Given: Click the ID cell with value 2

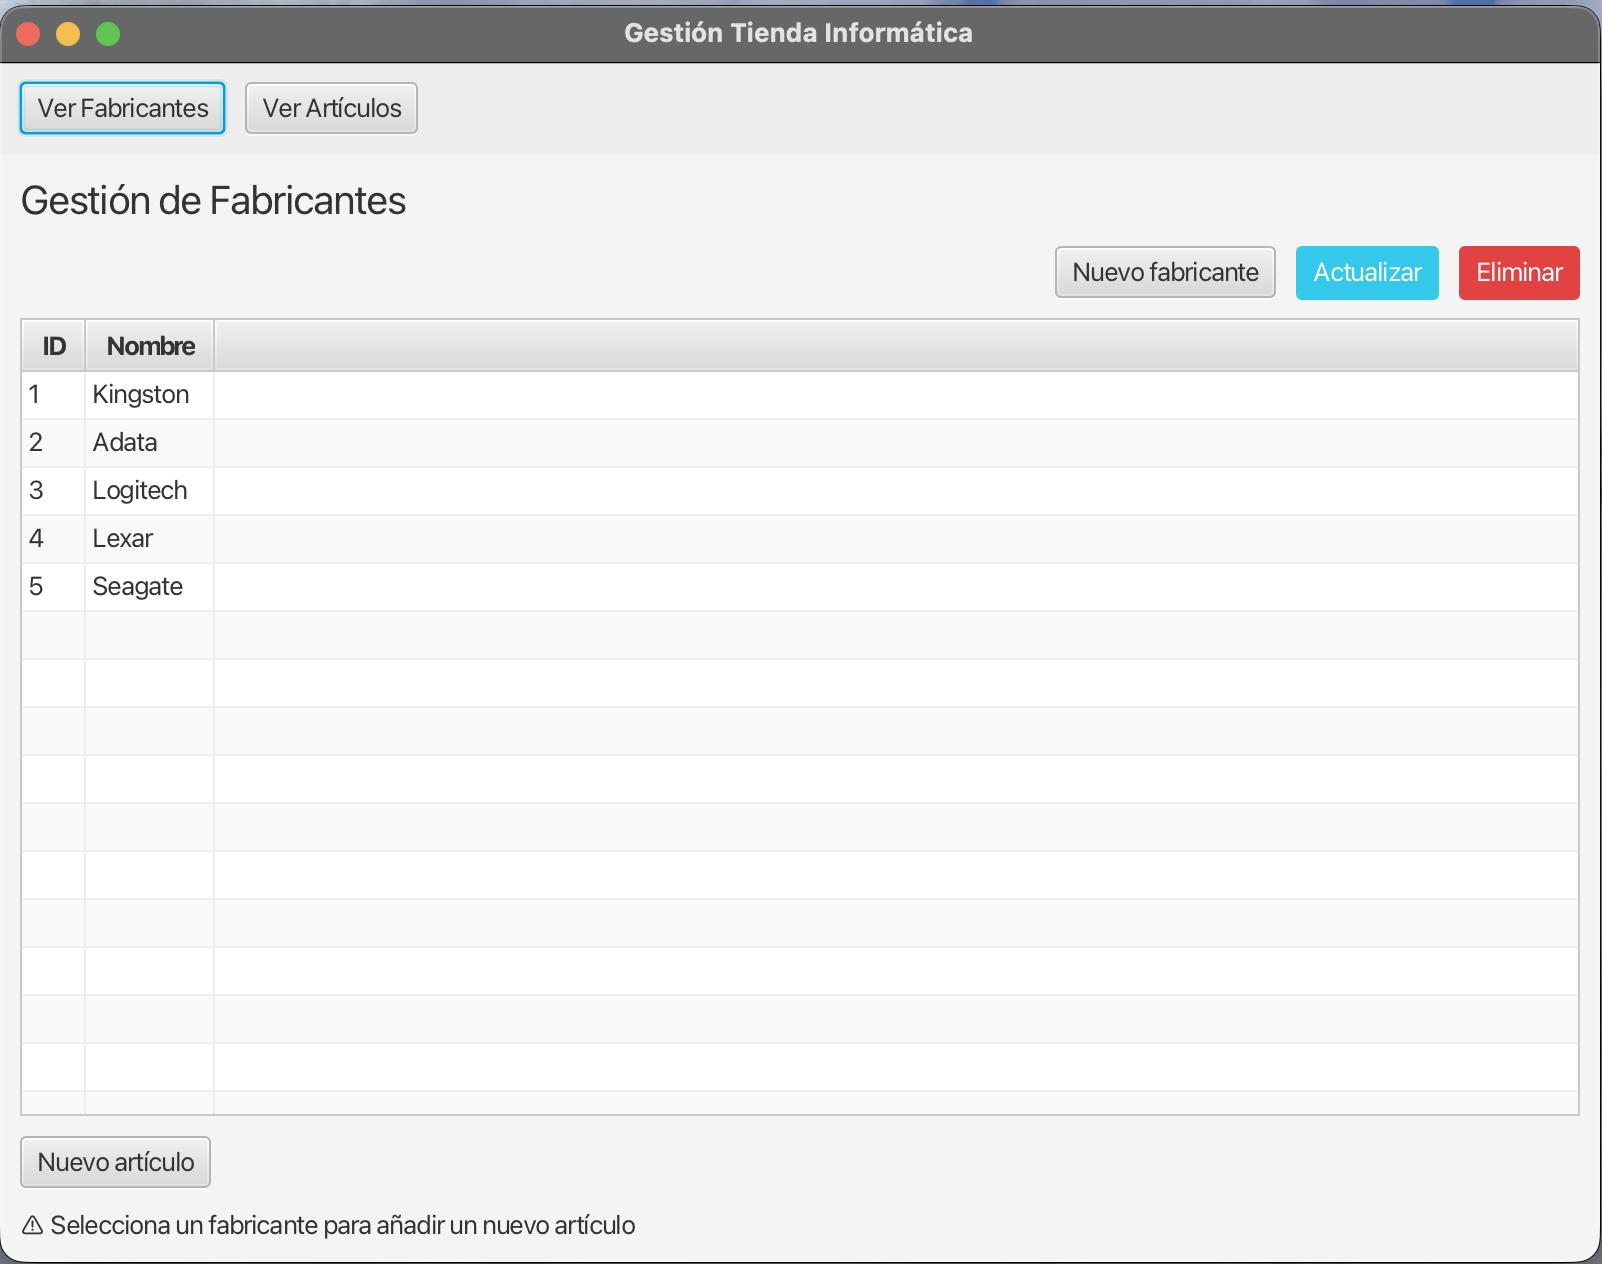Looking at the screenshot, I should (54, 443).
